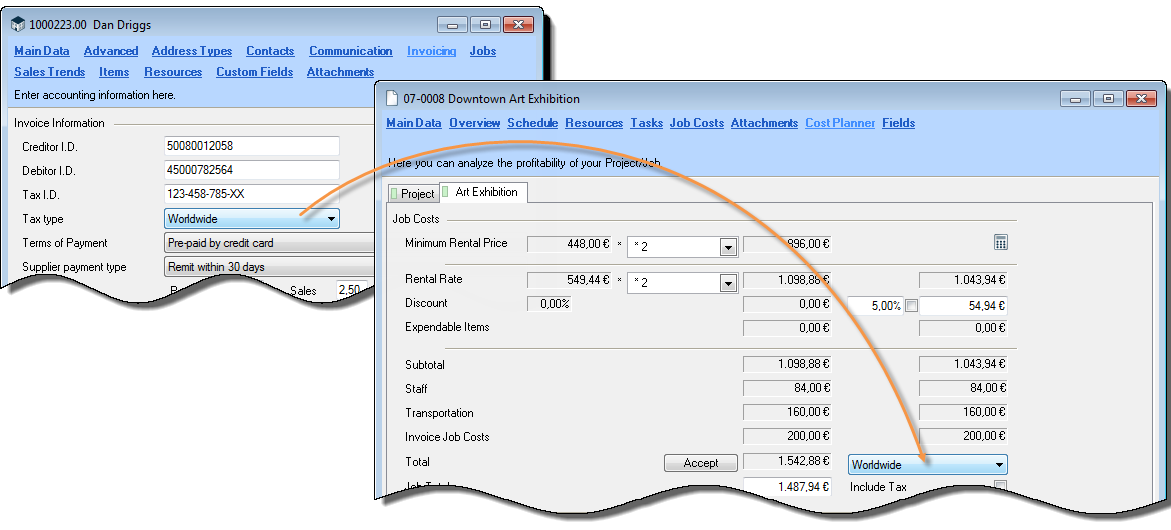Expand the Rental Rate multiplier dropdown
The image size is (1171, 530).
[728, 283]
